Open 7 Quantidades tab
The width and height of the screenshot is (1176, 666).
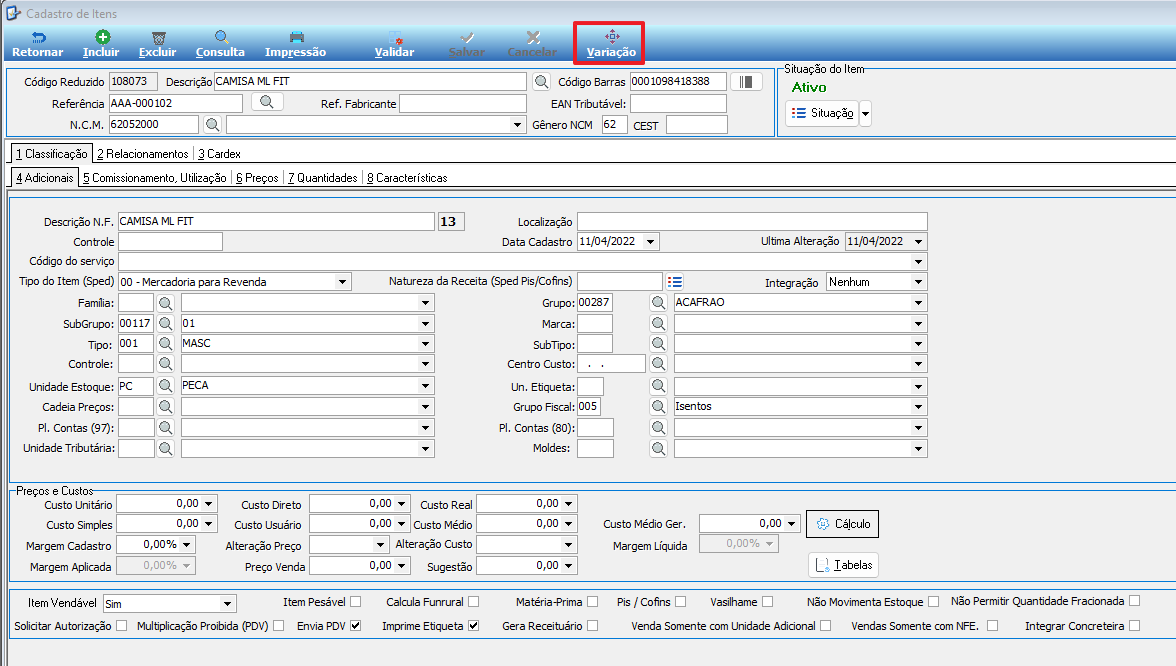(x=322, y=178)
